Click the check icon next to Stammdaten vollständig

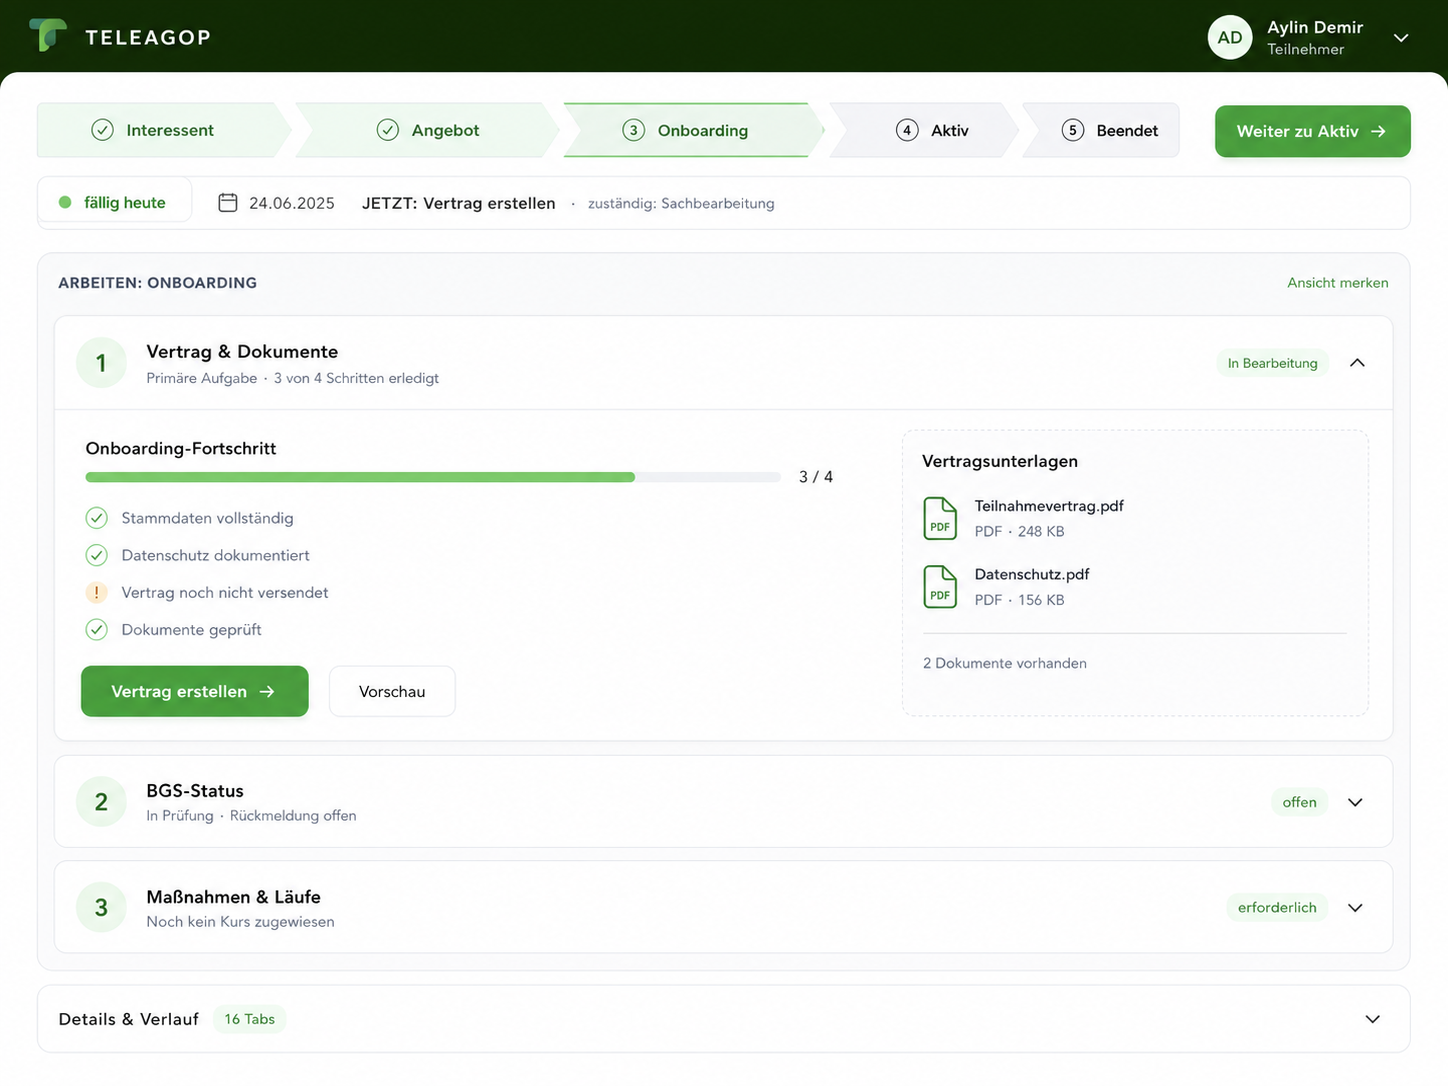(96, 518)
